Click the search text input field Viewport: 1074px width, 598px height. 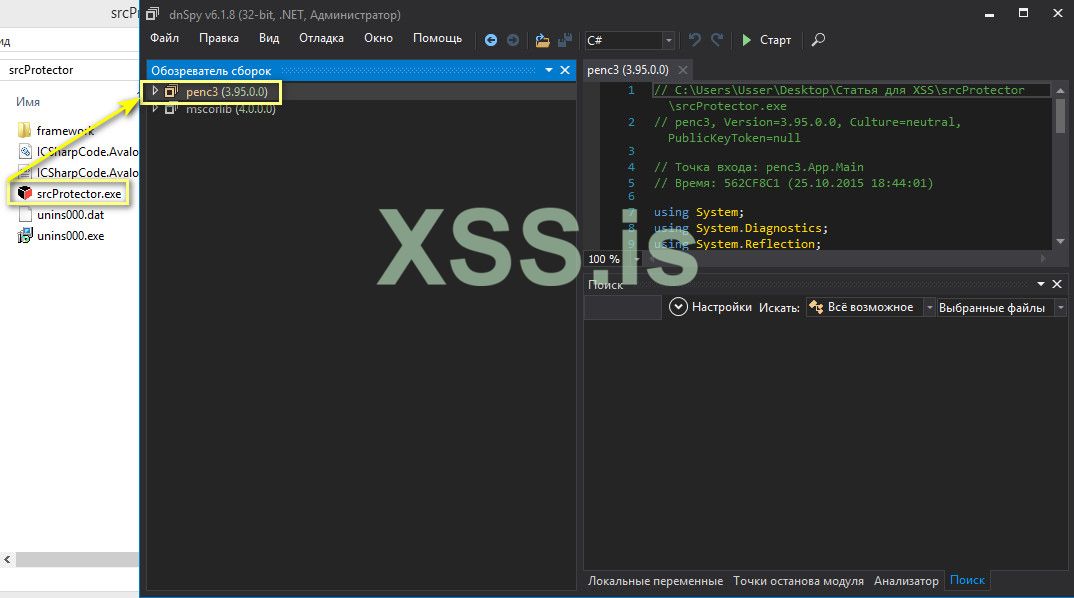click(x=622, y=308)
